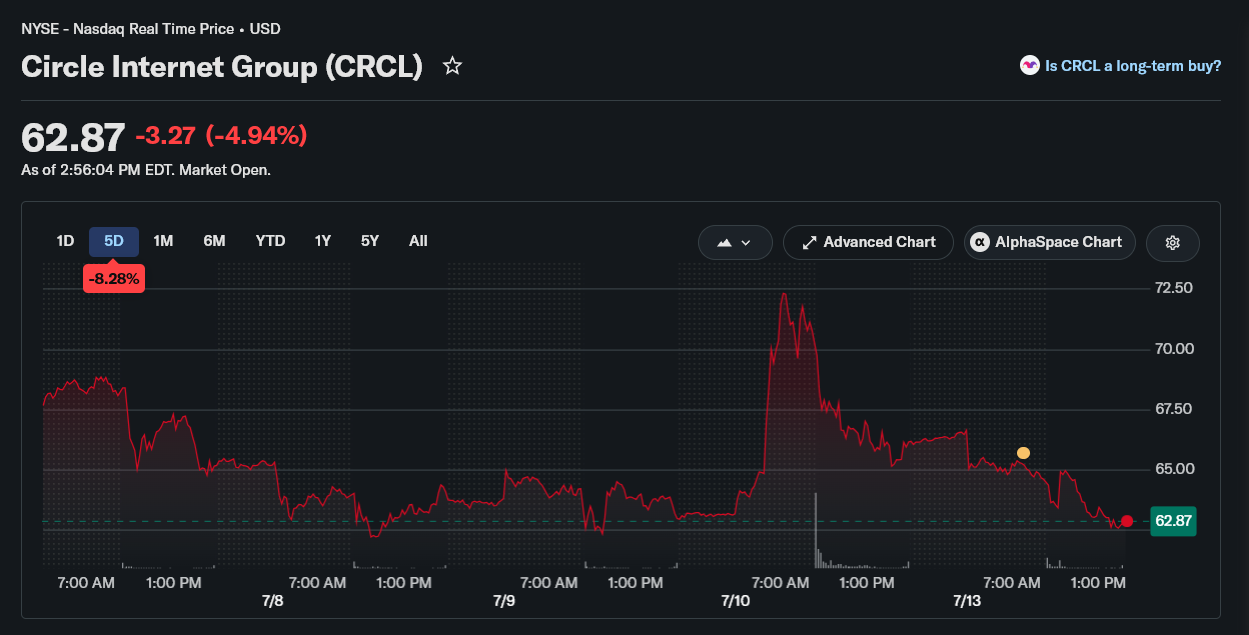The width and height of the screenshot is (1249, 635).
Task: Switch chart to 6M range
Action: tap(214, 241)
